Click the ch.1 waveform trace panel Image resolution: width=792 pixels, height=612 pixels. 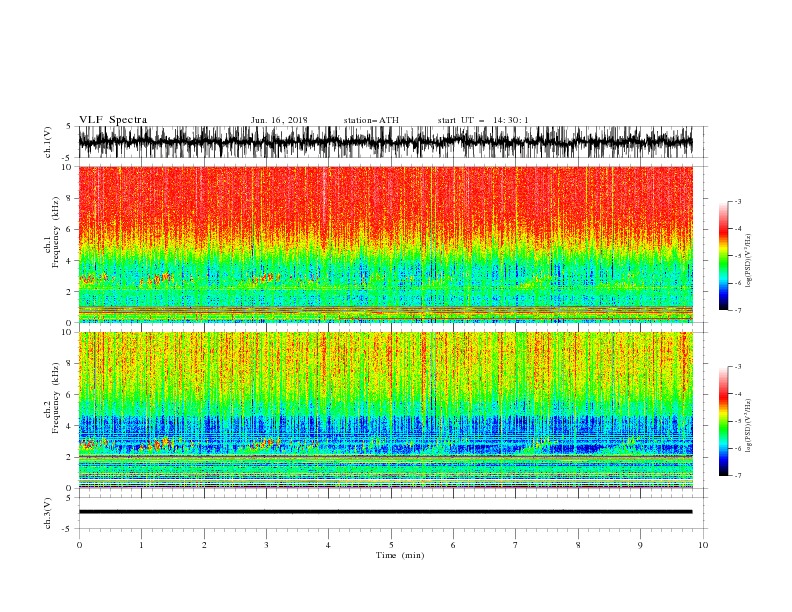pos(385,142)
